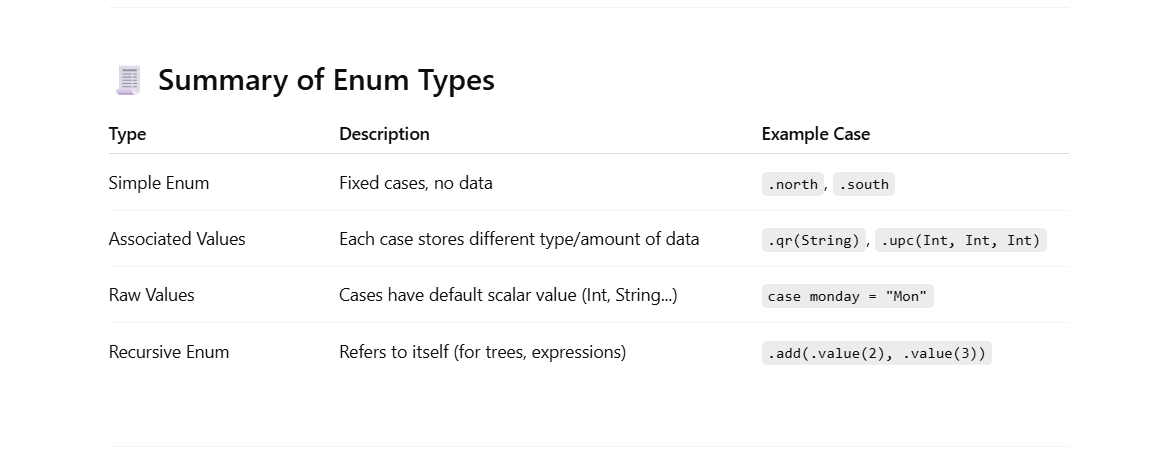1172x455 pixels.
Task: Click the '.north' code snippet
Action: pos(792,185)
